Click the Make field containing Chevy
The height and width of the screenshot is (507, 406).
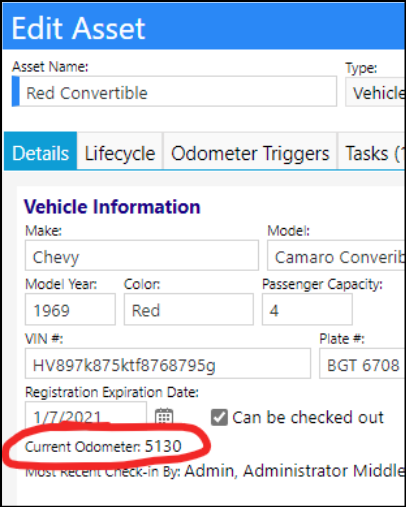tap(142, 255)
